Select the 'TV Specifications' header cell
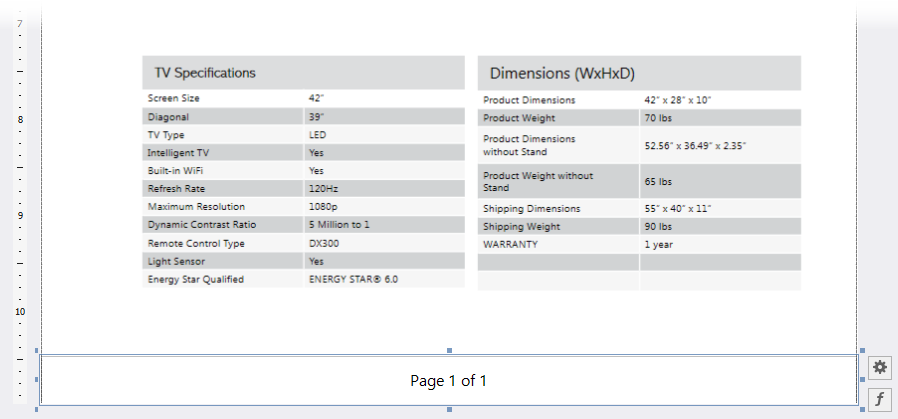This screenshot has height=419, width=898. point(303,73)
